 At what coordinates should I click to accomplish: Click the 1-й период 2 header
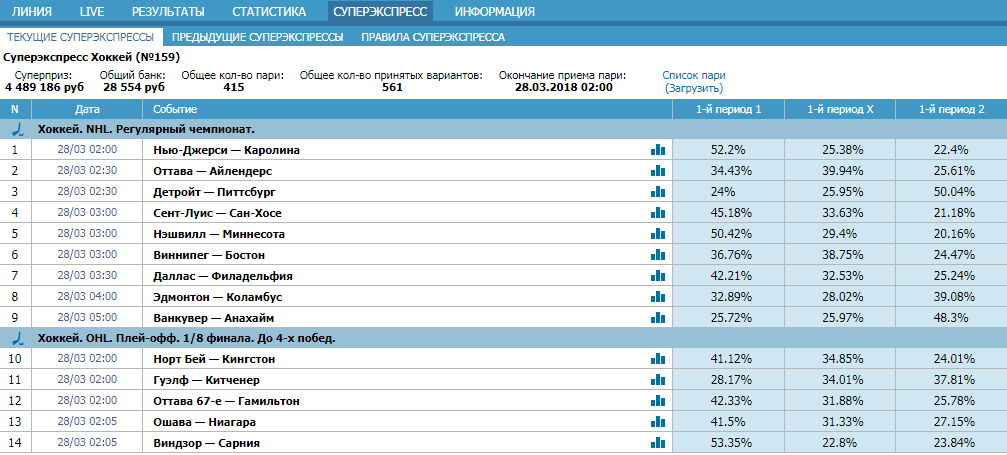[952, 109]
